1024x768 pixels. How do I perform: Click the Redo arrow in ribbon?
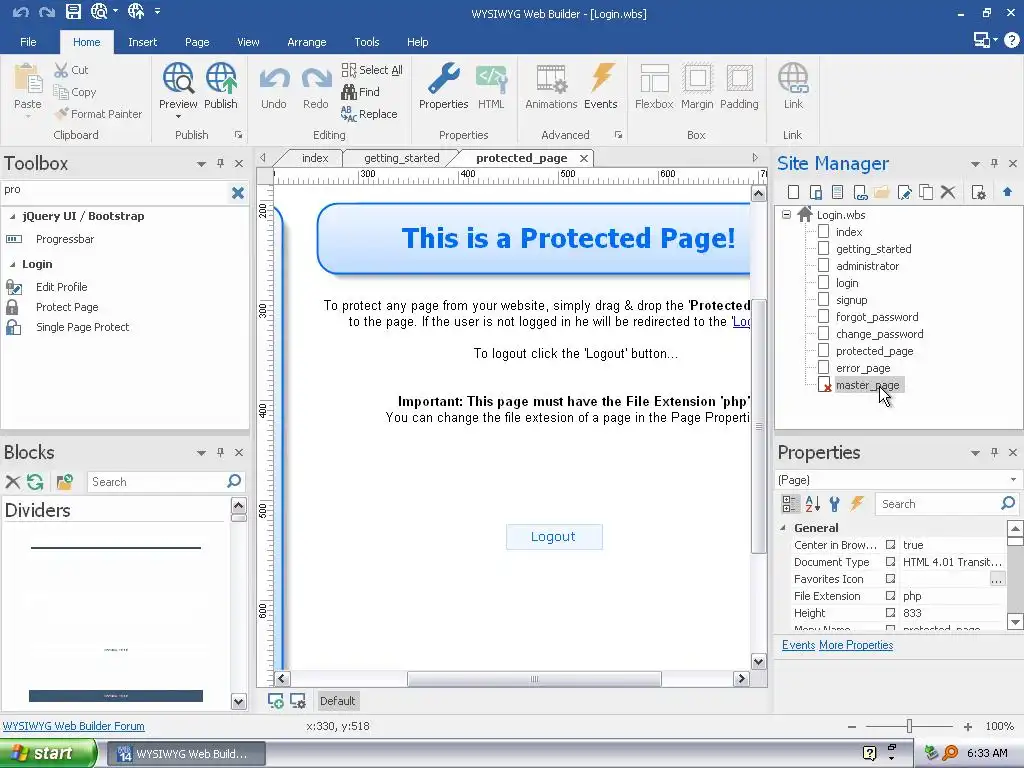click(316, 80)
